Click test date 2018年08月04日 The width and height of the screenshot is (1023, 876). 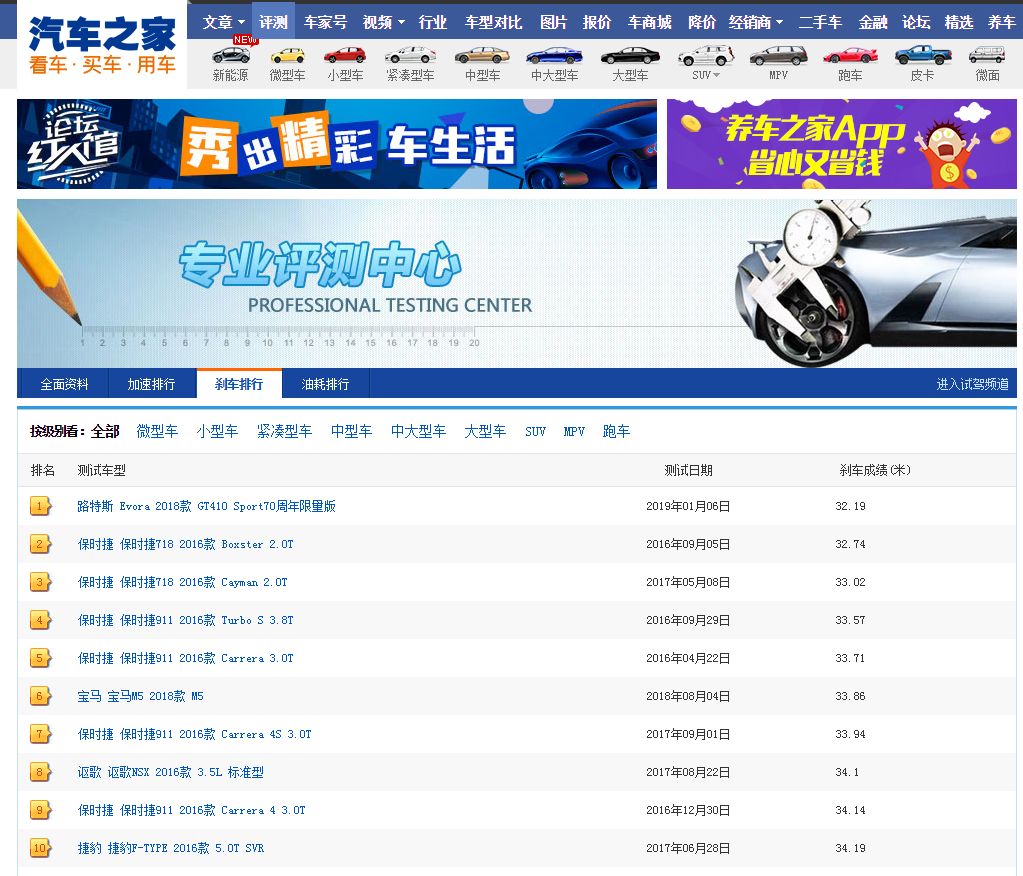688,697
